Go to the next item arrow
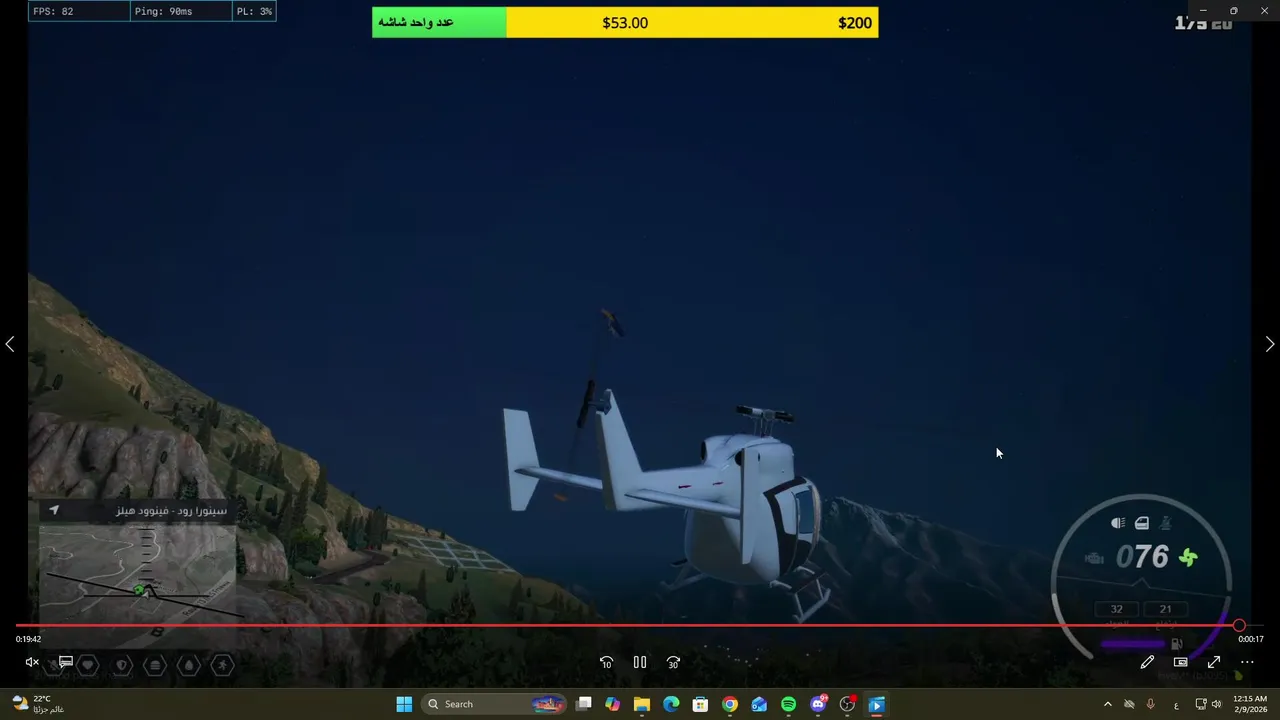This screenshot has width=1280, height=720. click(x=1270, y=344)
